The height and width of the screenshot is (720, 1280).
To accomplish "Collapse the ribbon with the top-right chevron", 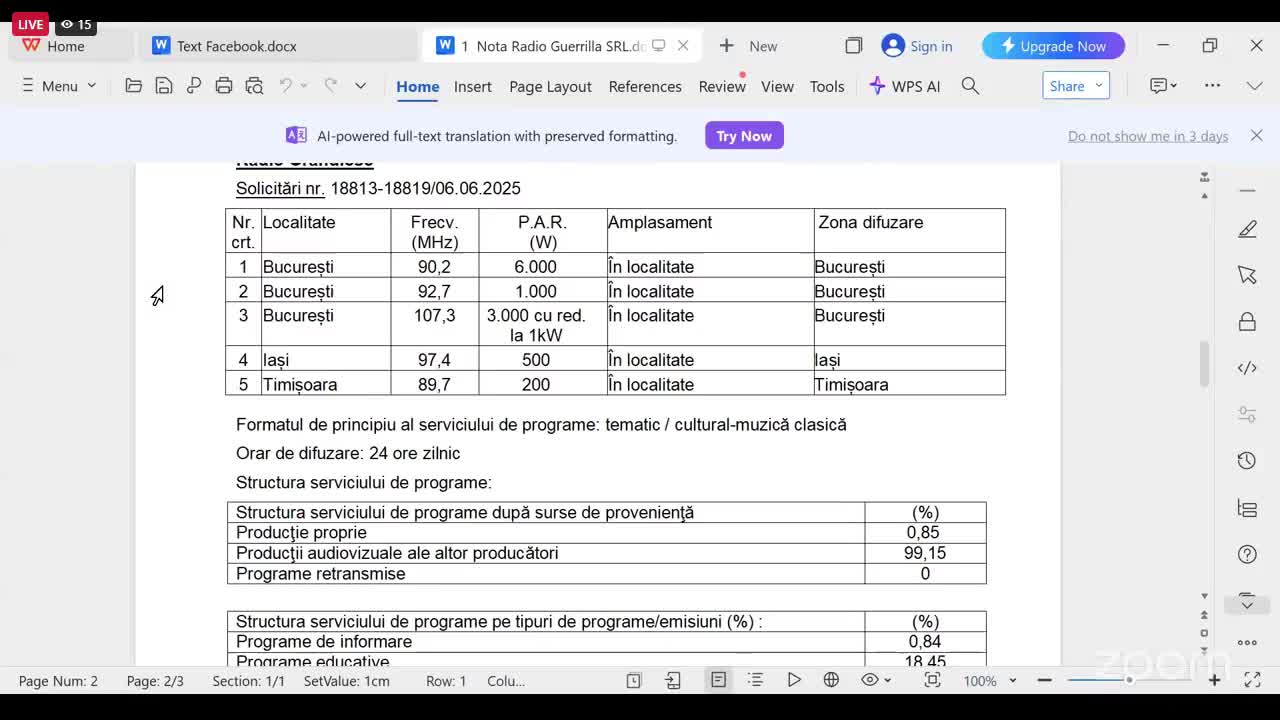I will 1255,86.
